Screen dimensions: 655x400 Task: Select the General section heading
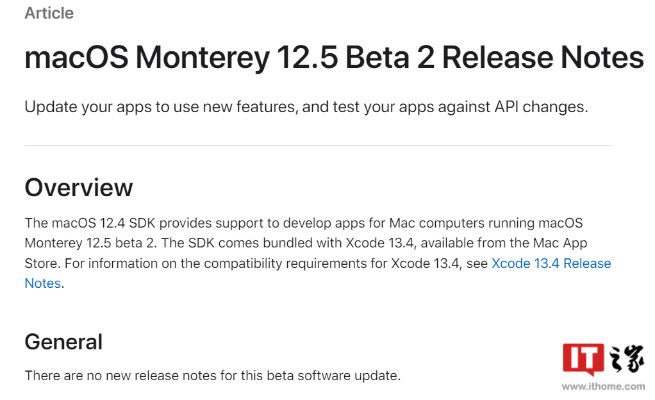click(x=63, y=341)
